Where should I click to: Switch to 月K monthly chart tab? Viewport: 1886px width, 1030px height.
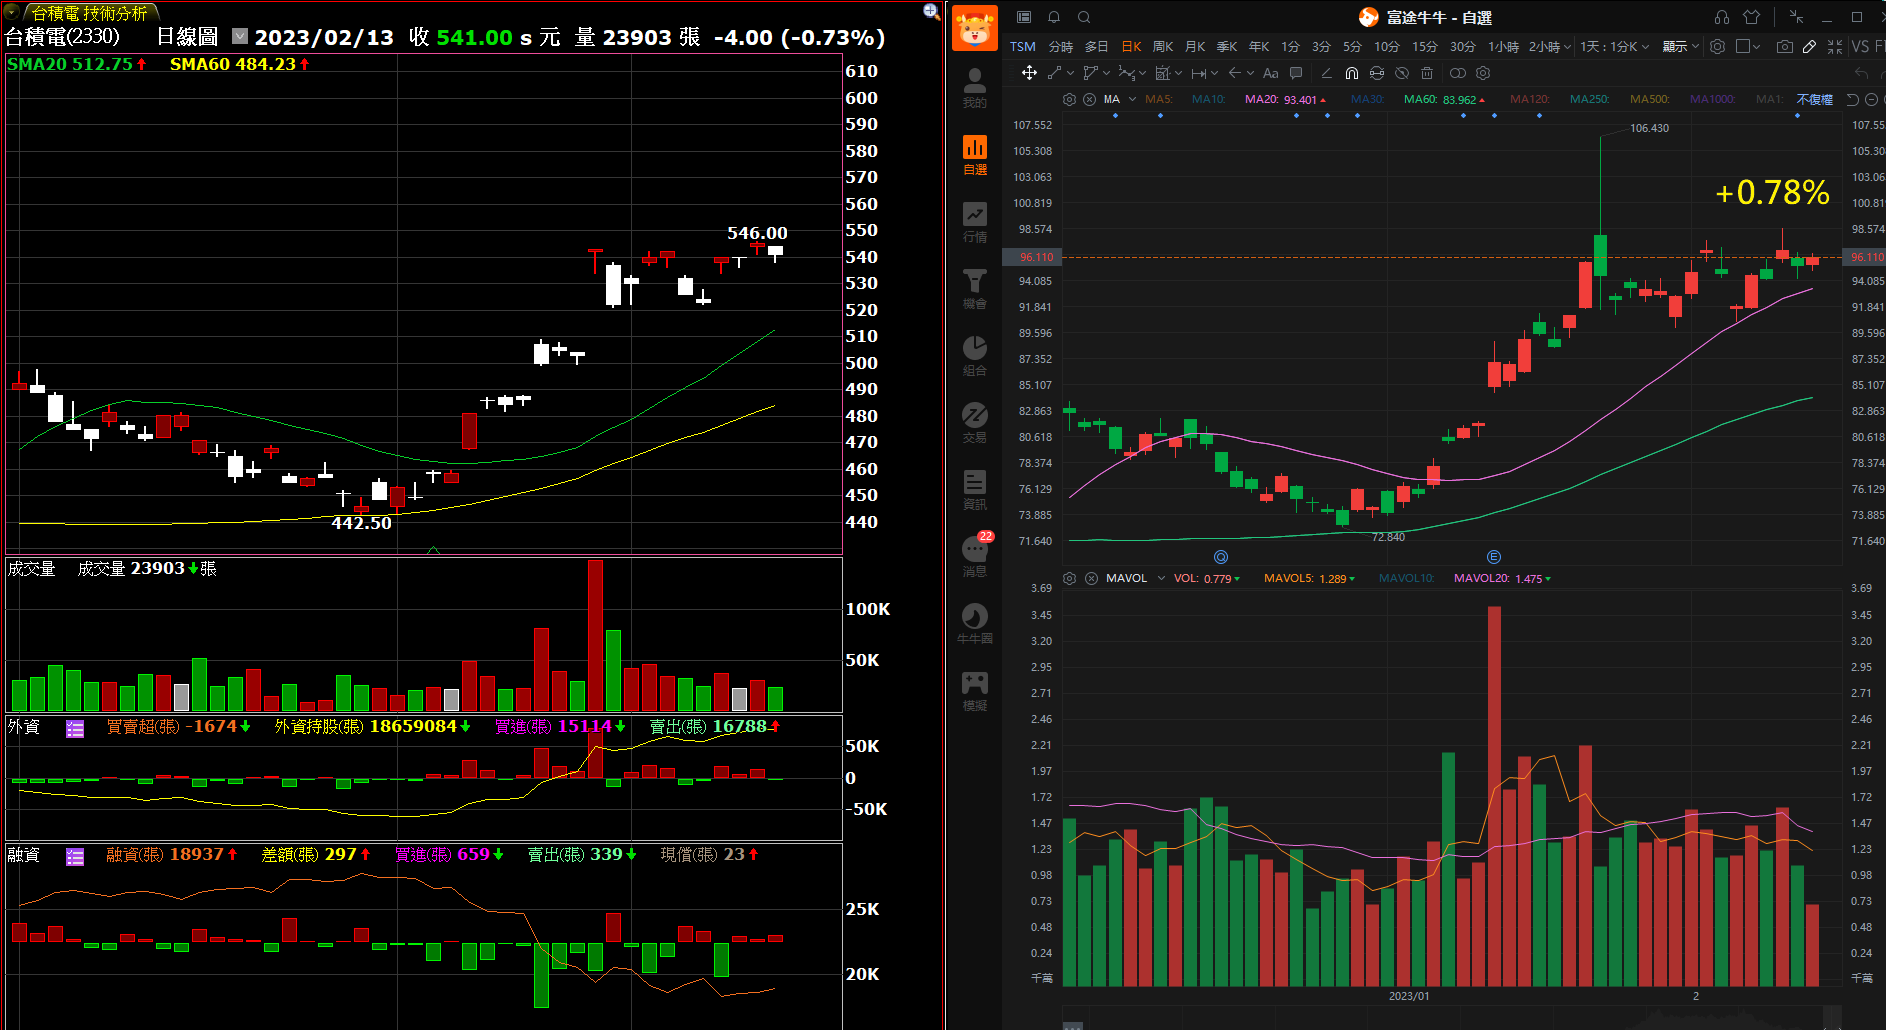(x=1194, y=47)
